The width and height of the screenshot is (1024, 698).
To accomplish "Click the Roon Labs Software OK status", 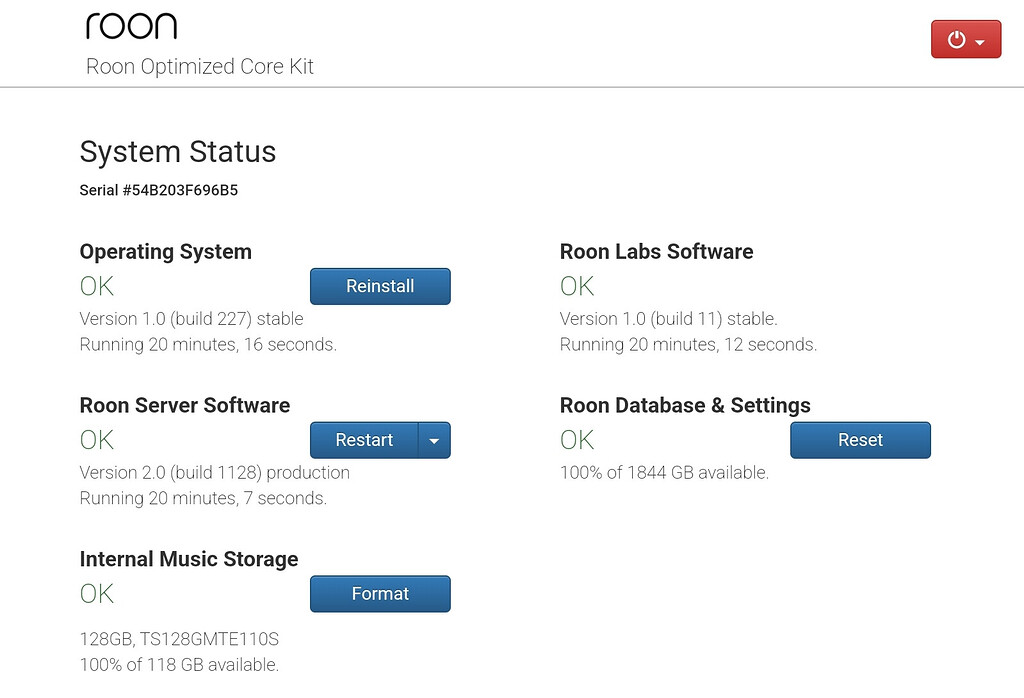I will coord(576,286).
